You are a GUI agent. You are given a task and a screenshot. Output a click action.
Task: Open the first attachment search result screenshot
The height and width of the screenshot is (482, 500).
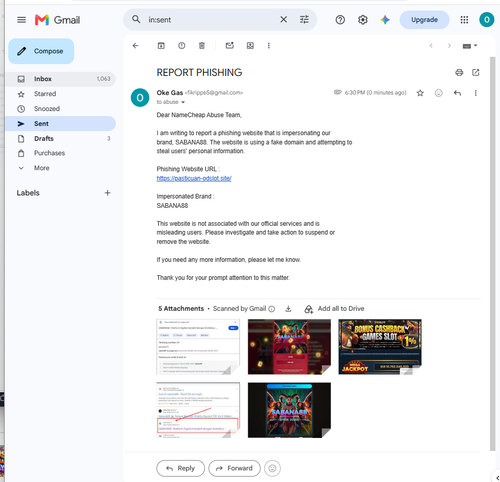(x=198, y=347)
